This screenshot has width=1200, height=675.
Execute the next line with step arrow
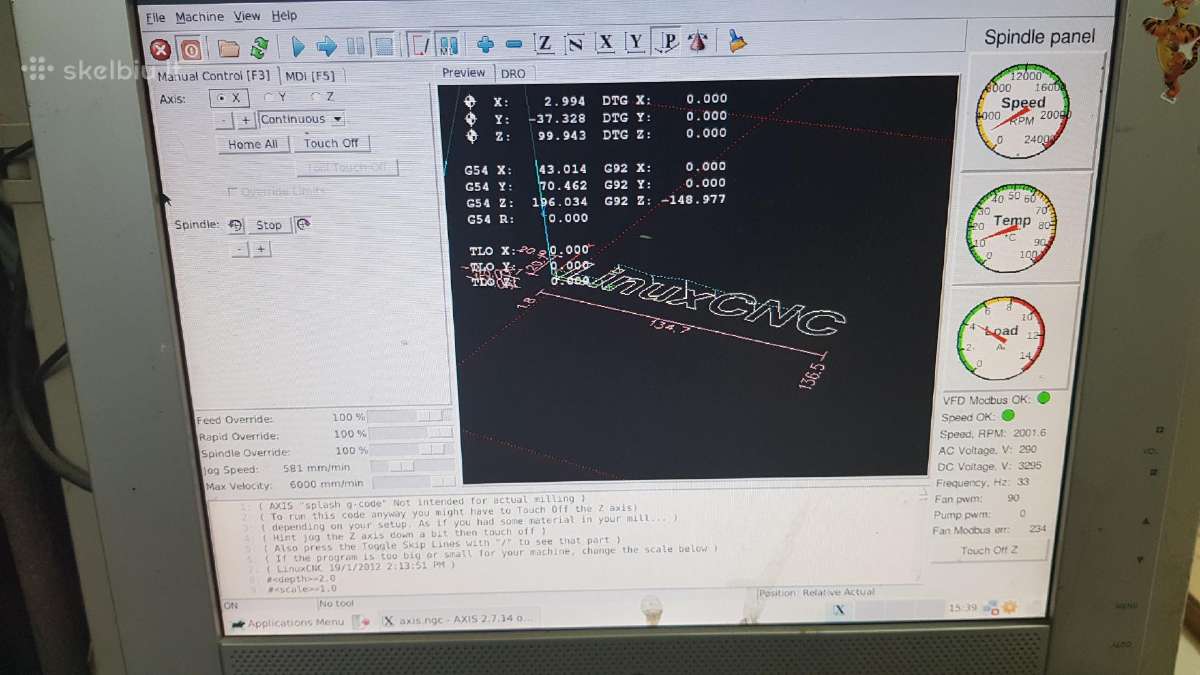coord(326,46)
